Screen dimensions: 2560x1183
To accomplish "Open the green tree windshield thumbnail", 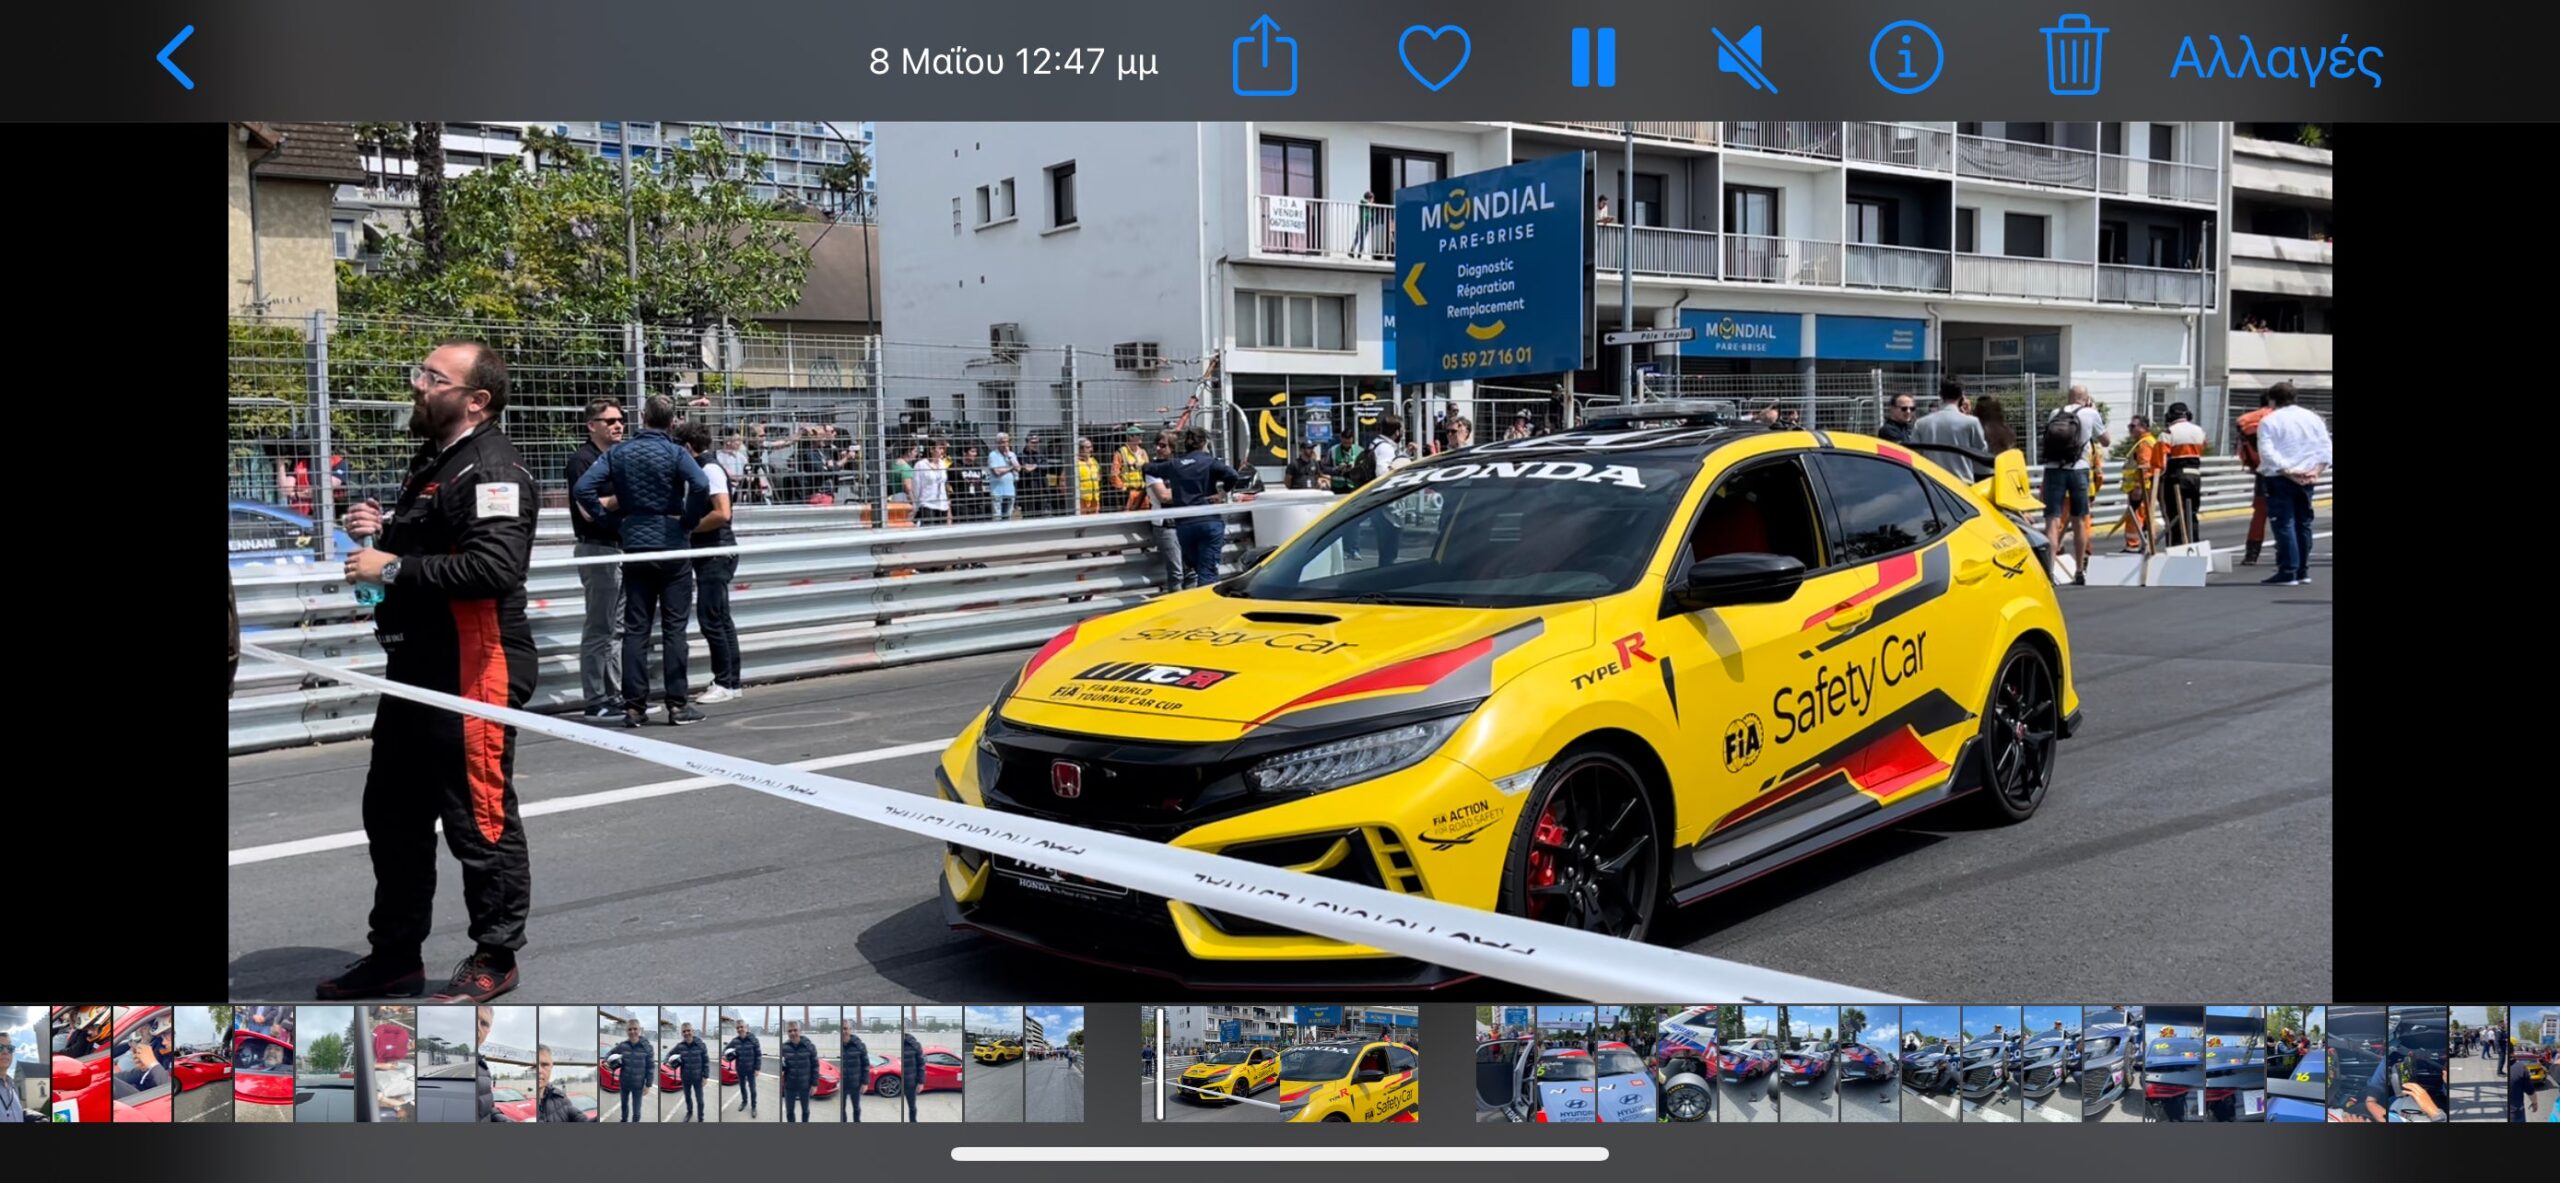I will pos(325,1064).
